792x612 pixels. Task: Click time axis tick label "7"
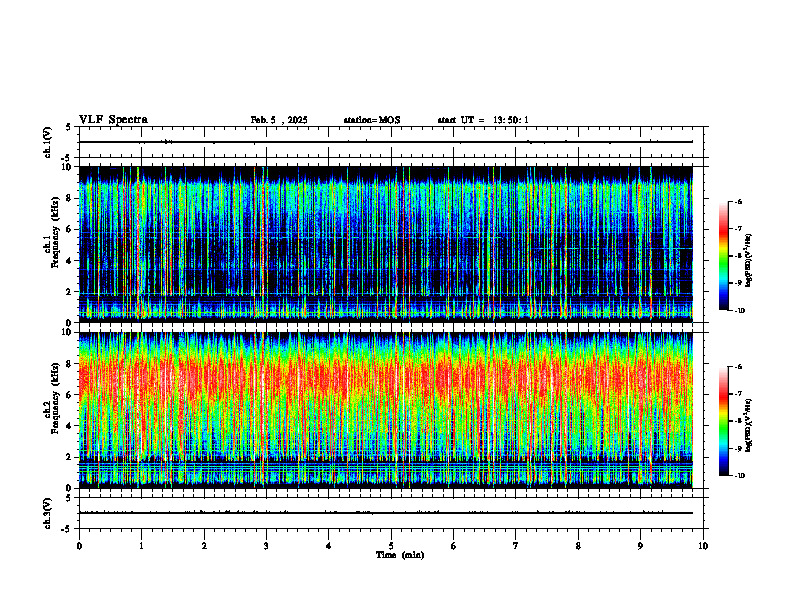coord(516,546)
